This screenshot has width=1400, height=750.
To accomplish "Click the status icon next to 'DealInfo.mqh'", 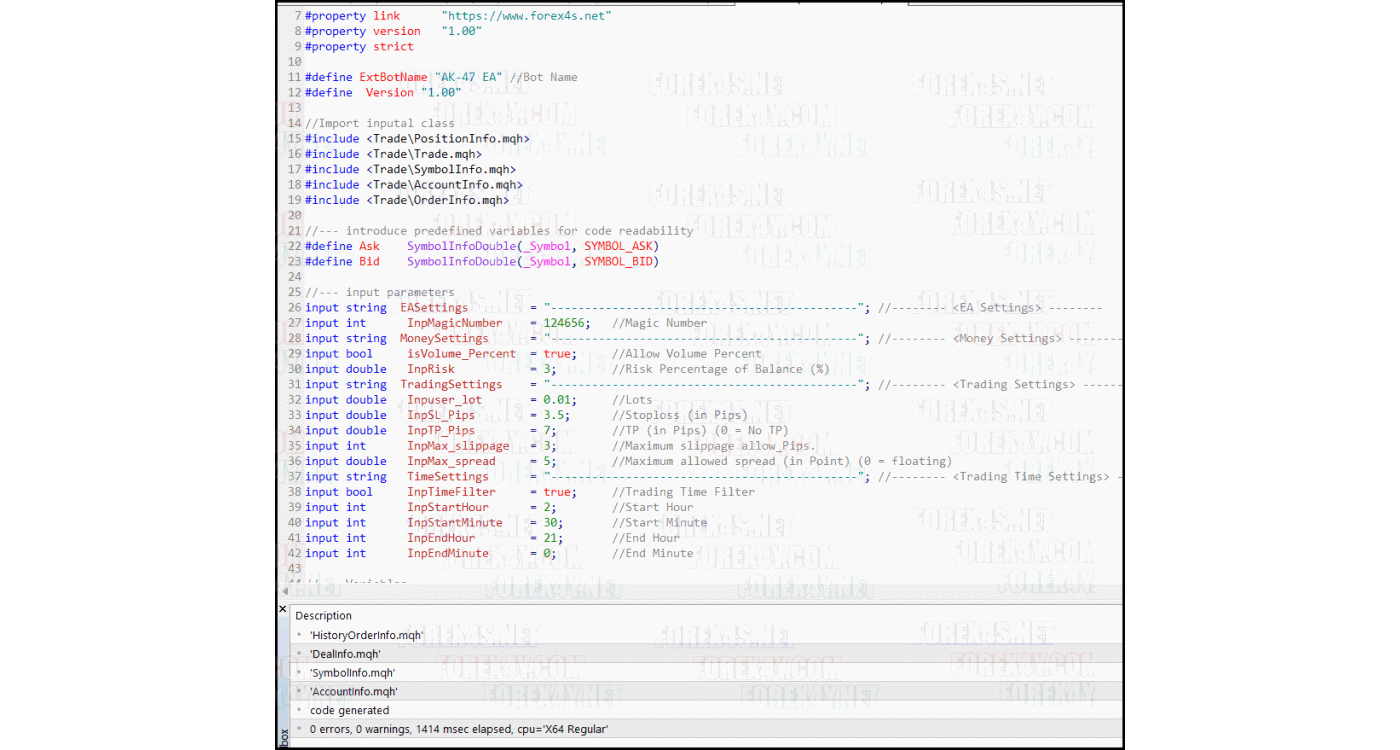I will click(x=297, y=653).
